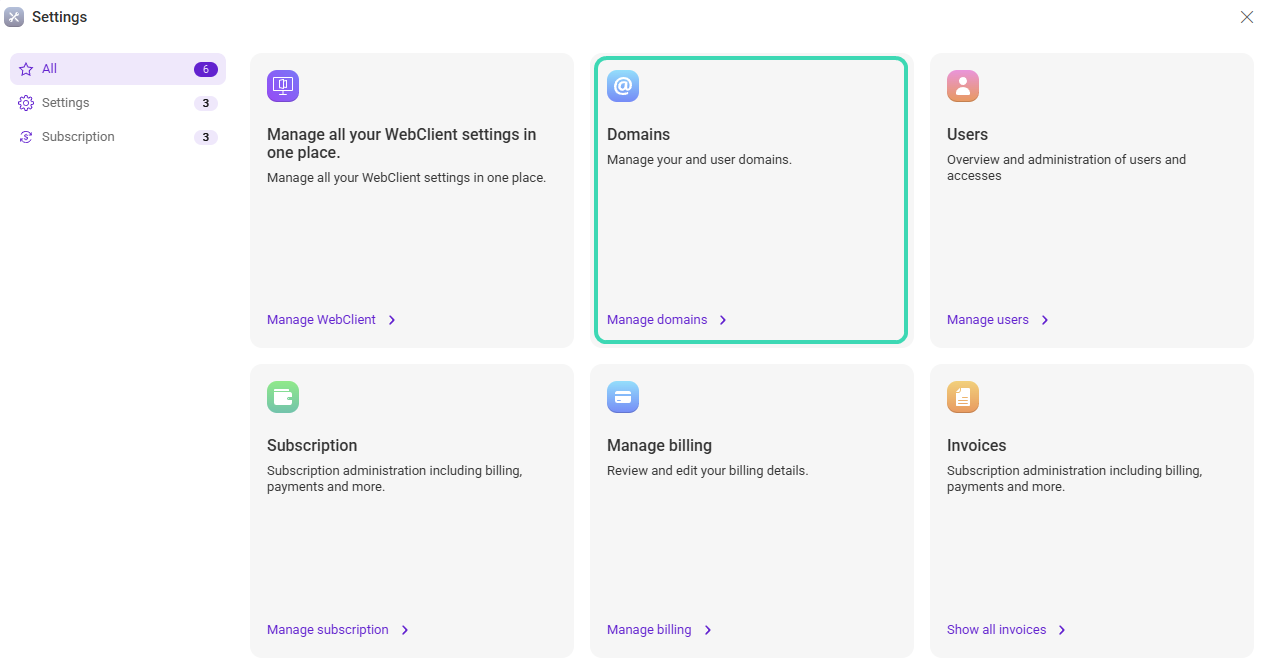Click the Manage billing card icon
This screenshot has height=668, width=1261.
pyautogui.click(x=622, y=397)
